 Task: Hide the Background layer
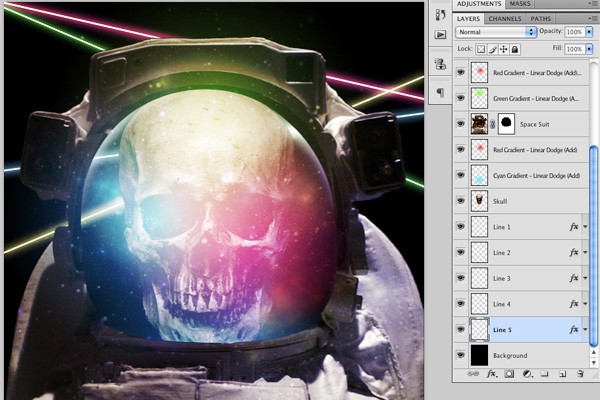(x=461, y=355)
